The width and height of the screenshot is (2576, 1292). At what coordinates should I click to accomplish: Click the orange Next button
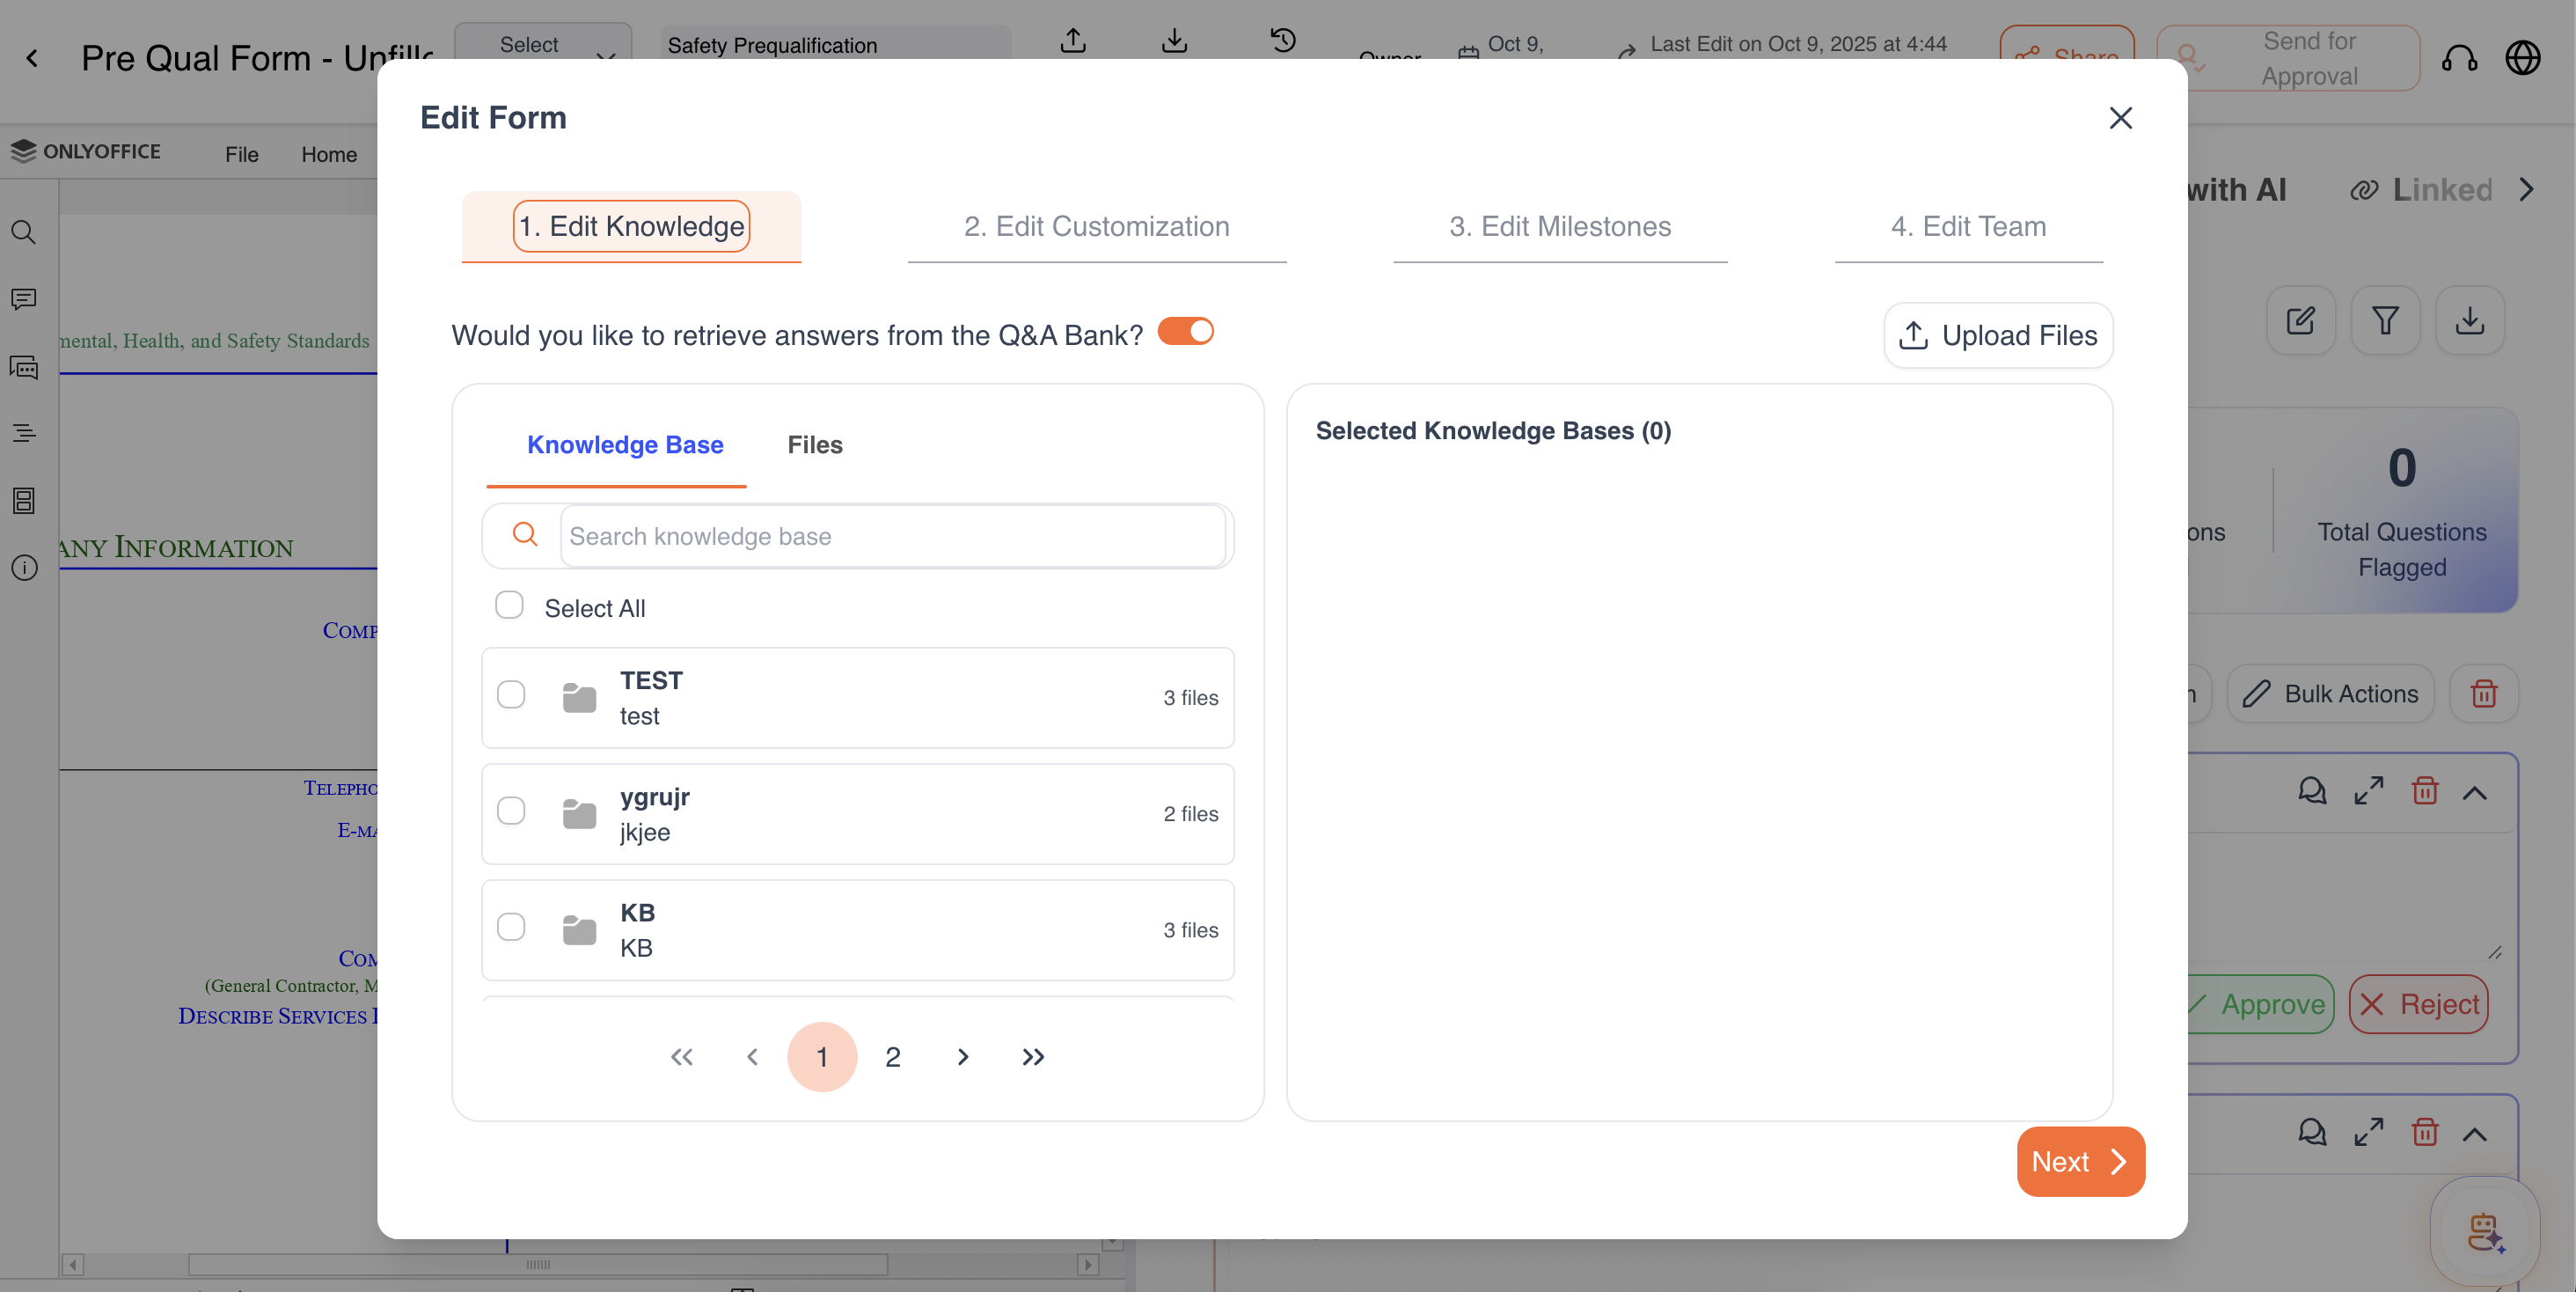pos(2080,1162)
